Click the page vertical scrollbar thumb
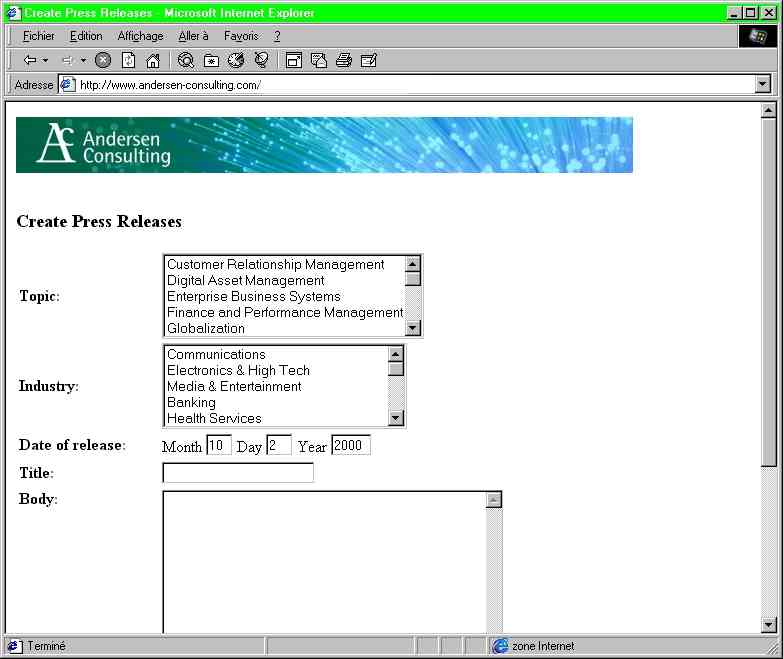Viewport: 783px width, 659px height. [x=769, y=292]
